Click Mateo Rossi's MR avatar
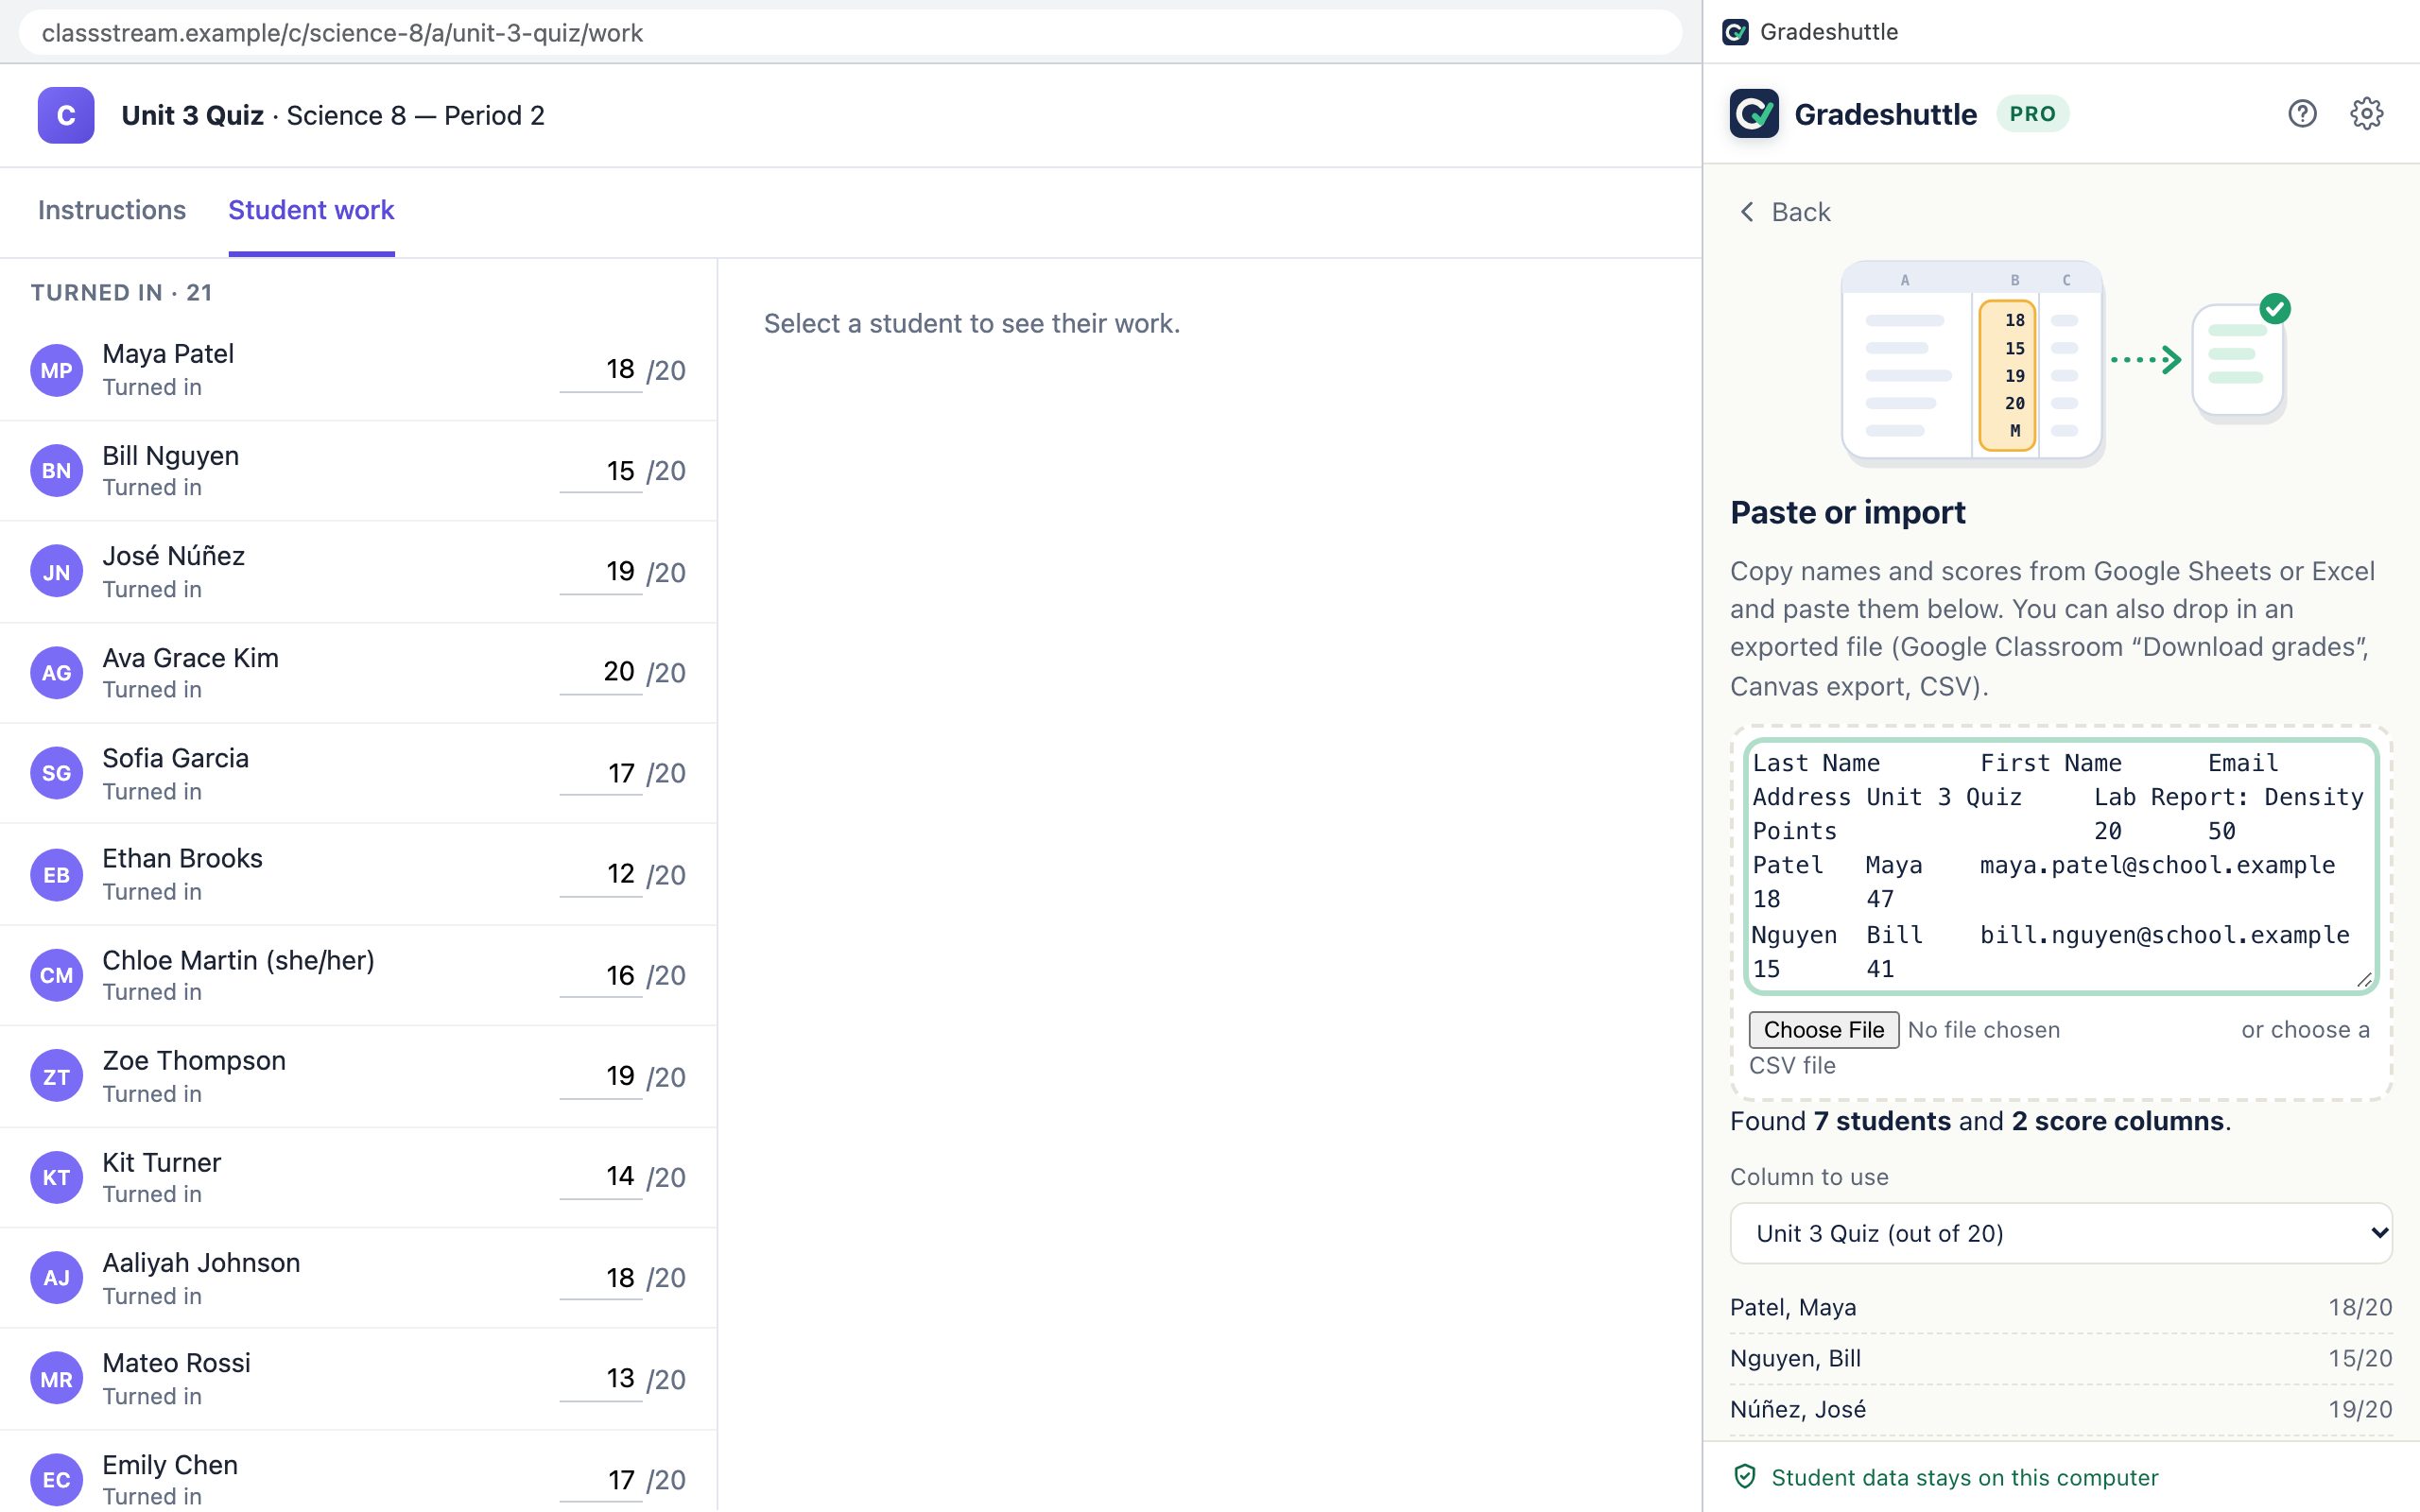2420x1512 pixels. pyautogui.click(x=56, y=1379)
